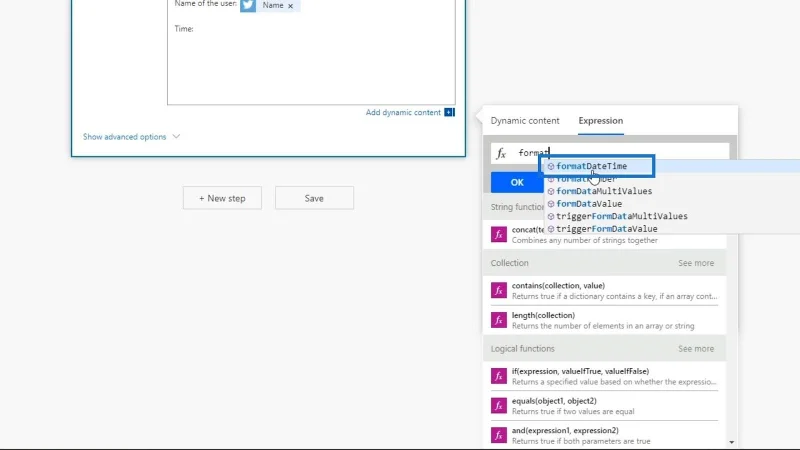The height and width of the screenshot is (450, 800).
Task: Click the fx icon beside if function
Action: pos(498,376)
